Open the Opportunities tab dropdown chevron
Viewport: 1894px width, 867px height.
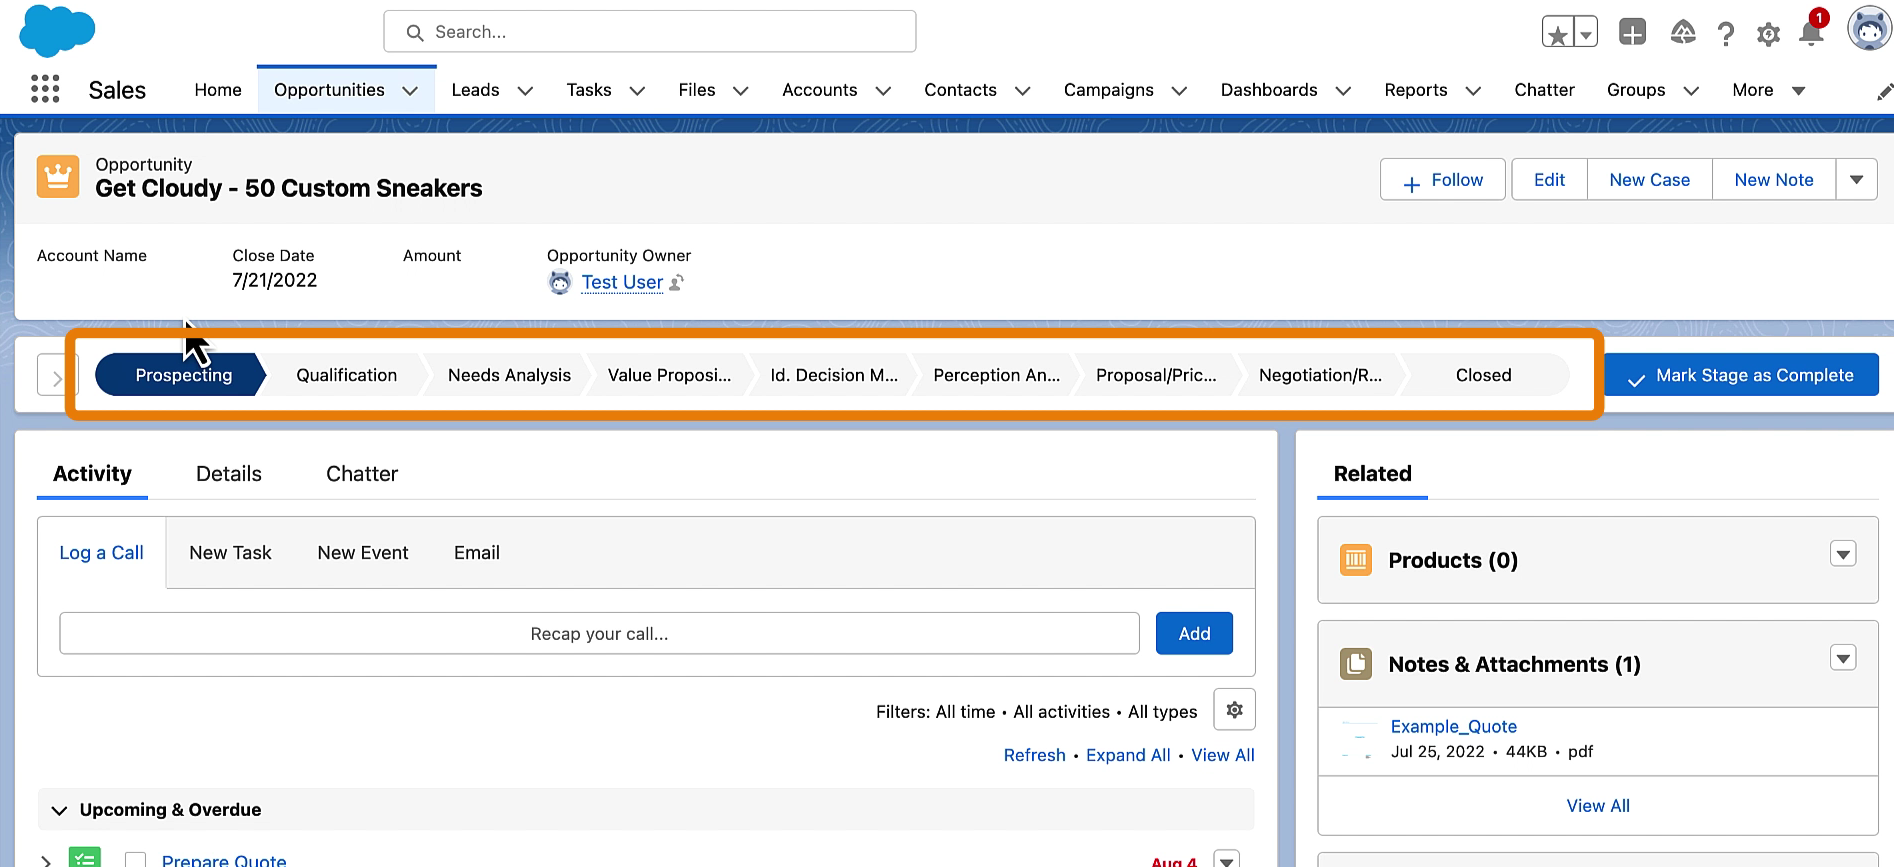click(x=410, y=91)
